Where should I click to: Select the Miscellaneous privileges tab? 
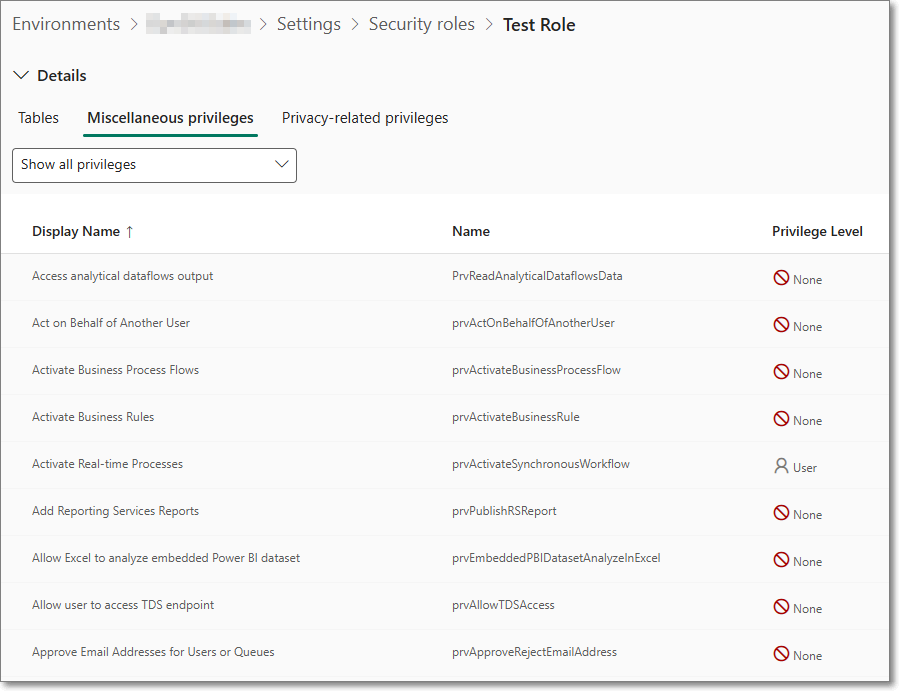(170, 118)
